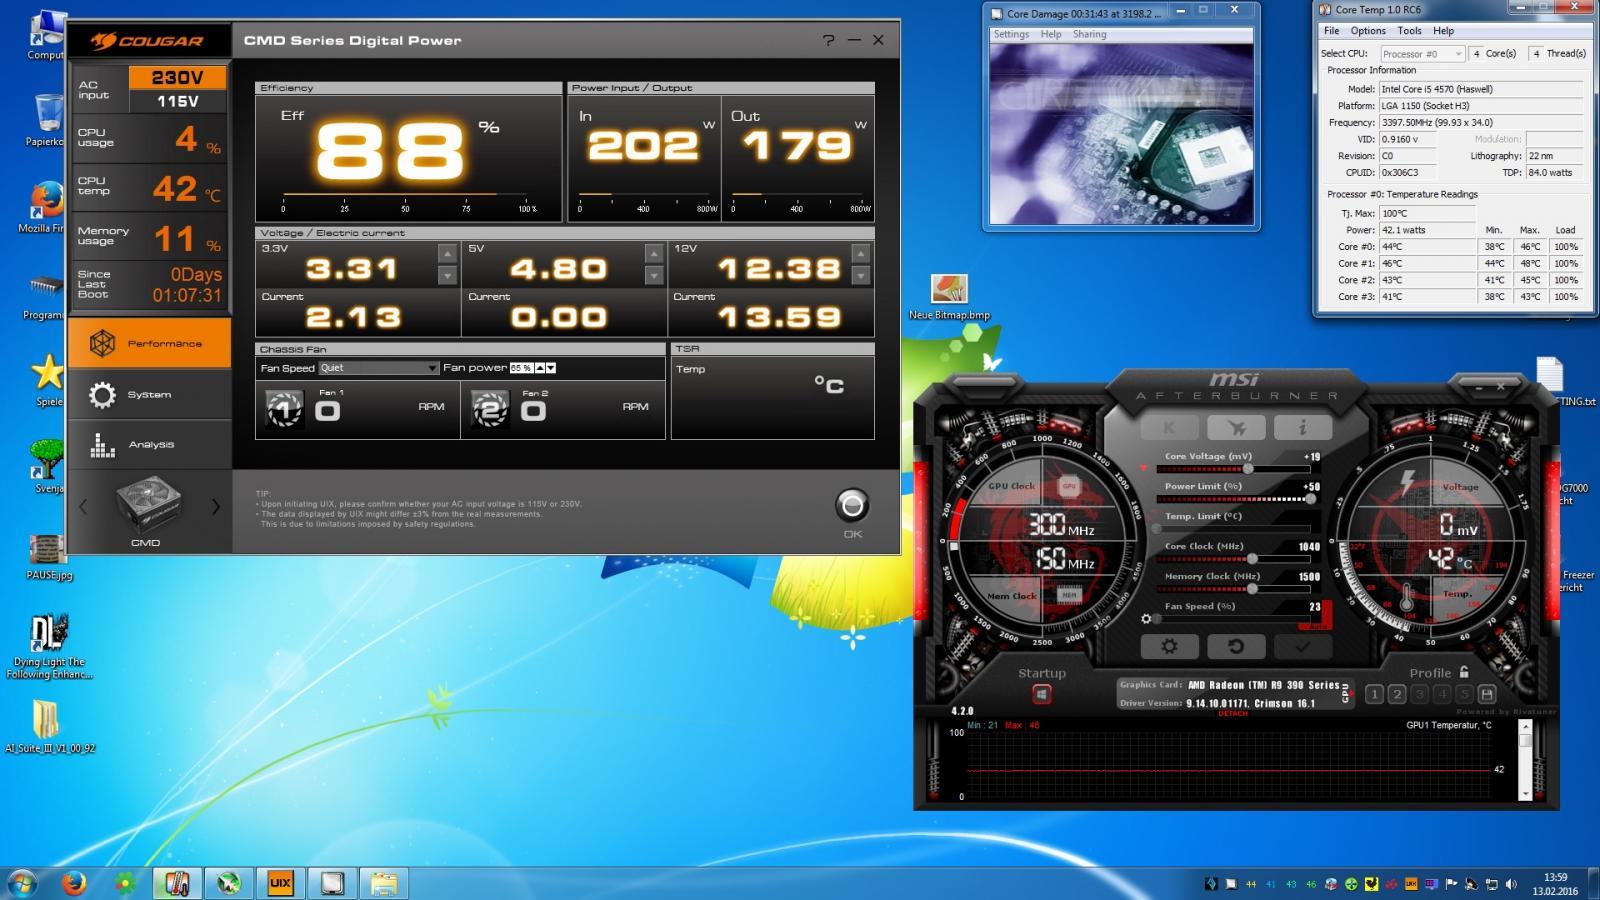Click the Temp. Limit slider handle
The width and height of the screenshot is (1600, 900).
1157,528
